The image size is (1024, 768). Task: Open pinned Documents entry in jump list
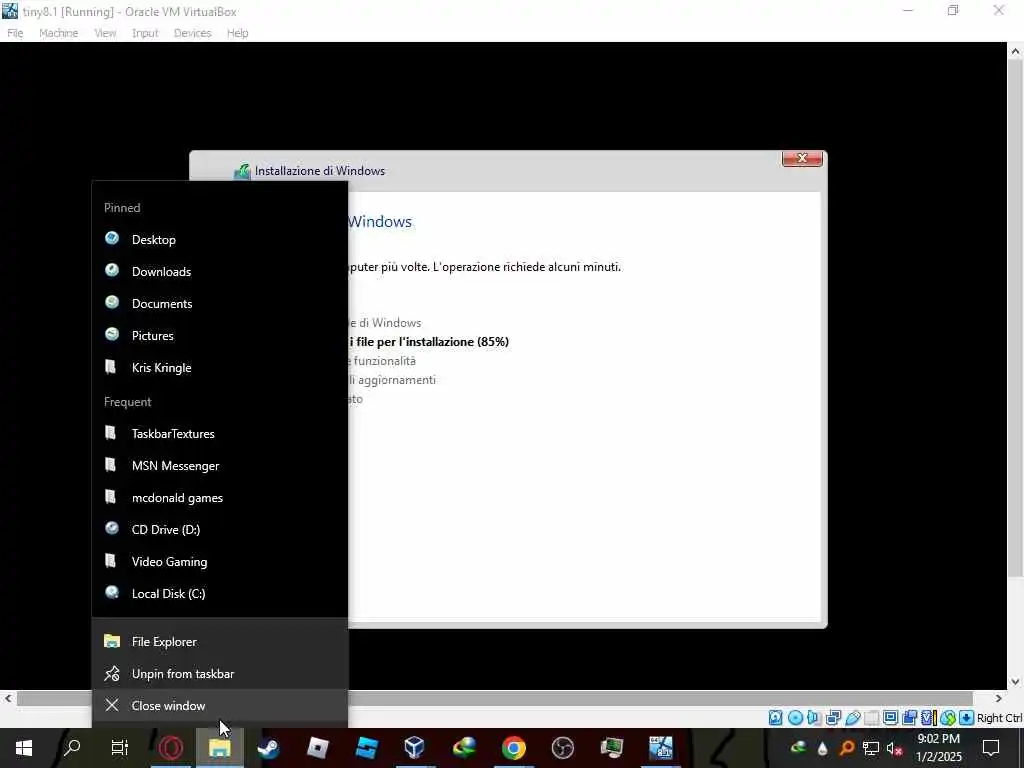pyautogui.click(x=219, y=304)
